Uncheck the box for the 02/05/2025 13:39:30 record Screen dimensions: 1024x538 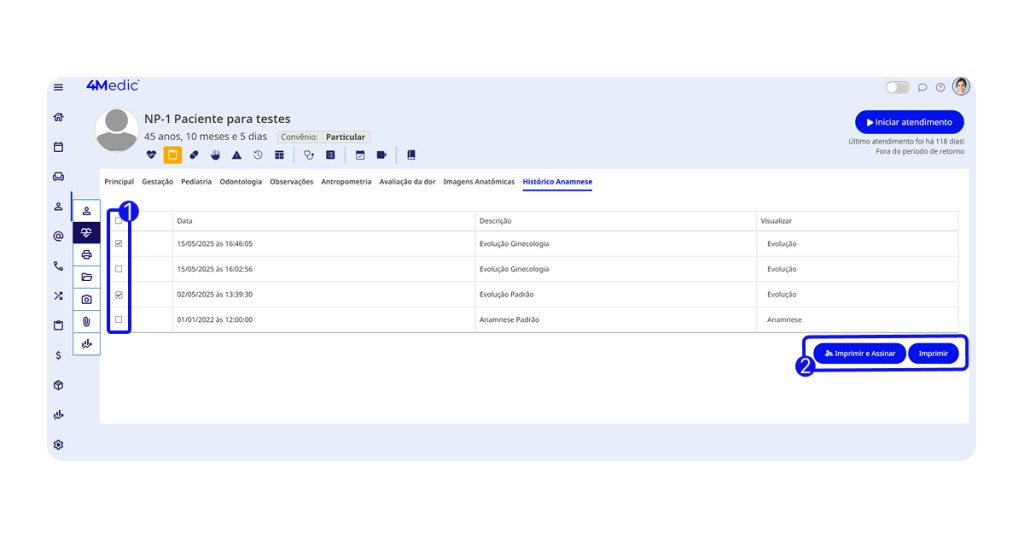119,295
